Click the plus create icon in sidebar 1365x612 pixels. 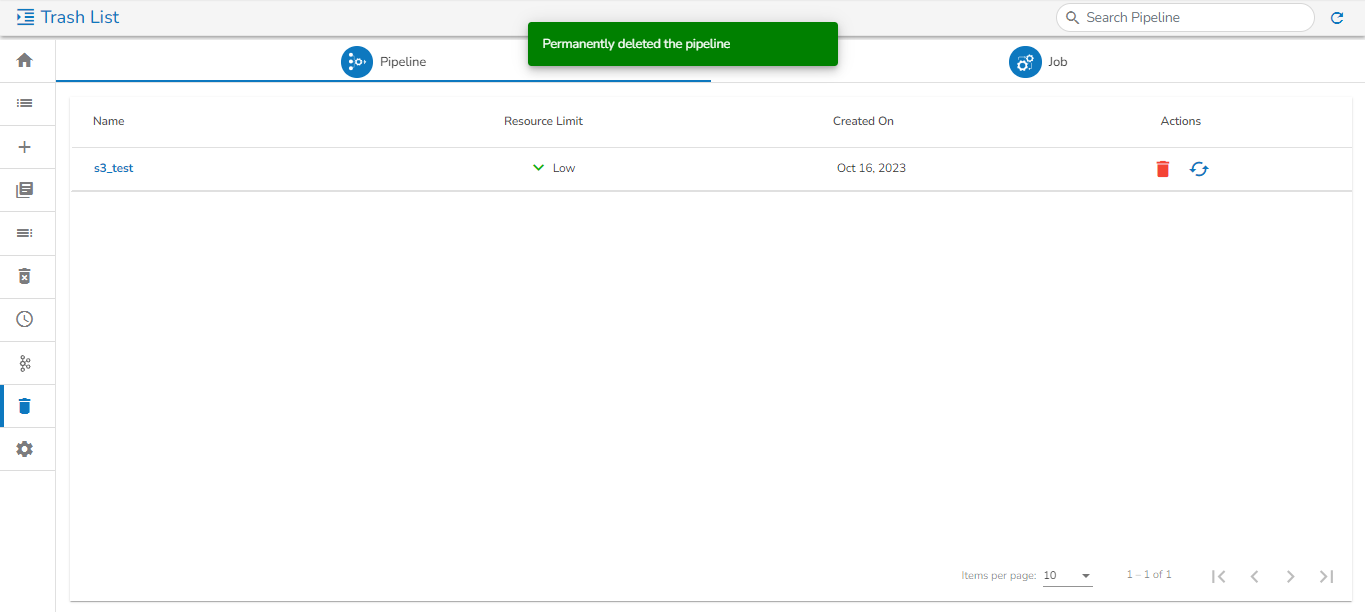click(25, 147)
